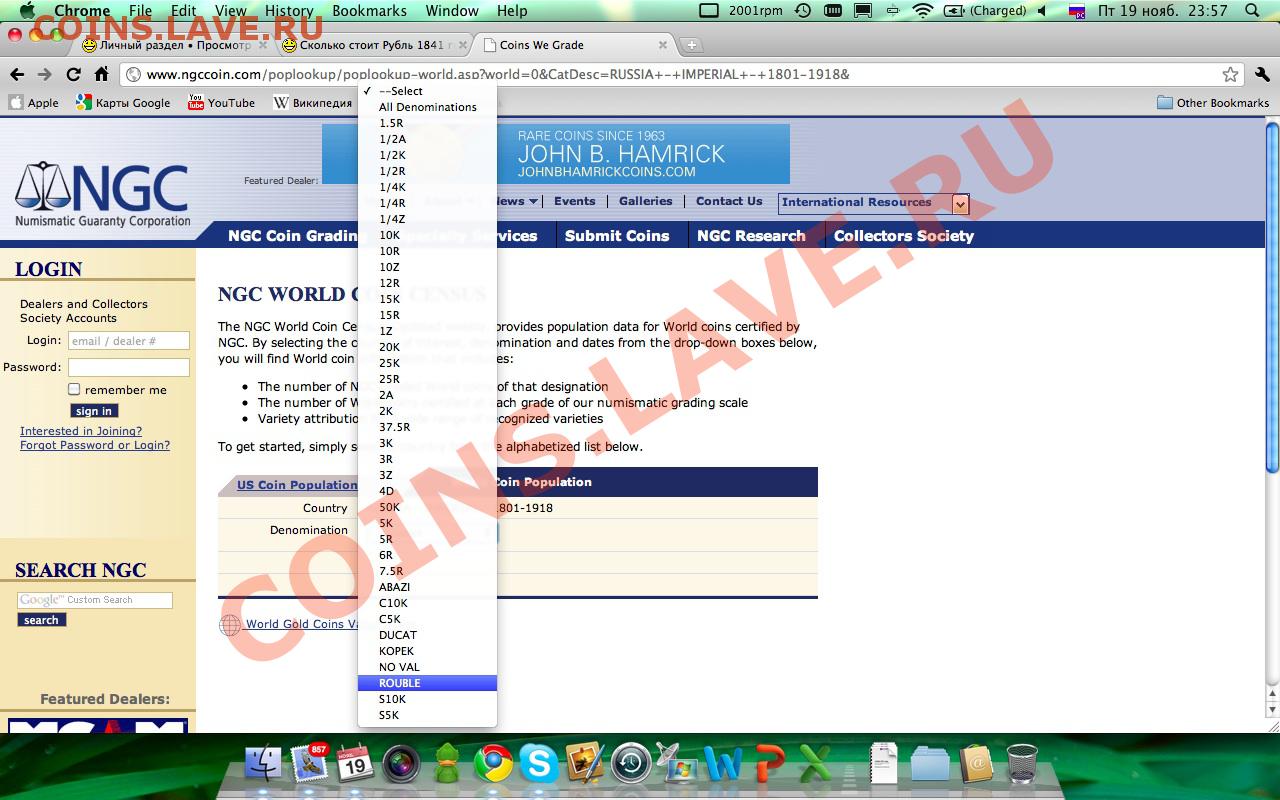Viewport: 1280px width, 800px height.
Task: Click the volume speaker icon in menu bar
Action: pos(1042,11)
